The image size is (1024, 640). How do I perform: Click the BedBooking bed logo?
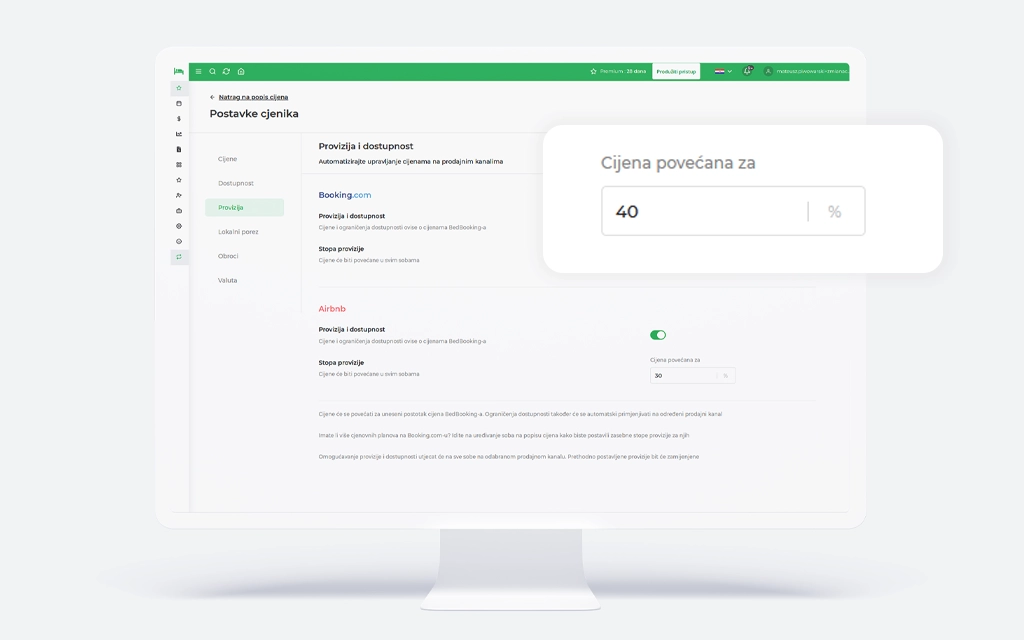(178, 71)
